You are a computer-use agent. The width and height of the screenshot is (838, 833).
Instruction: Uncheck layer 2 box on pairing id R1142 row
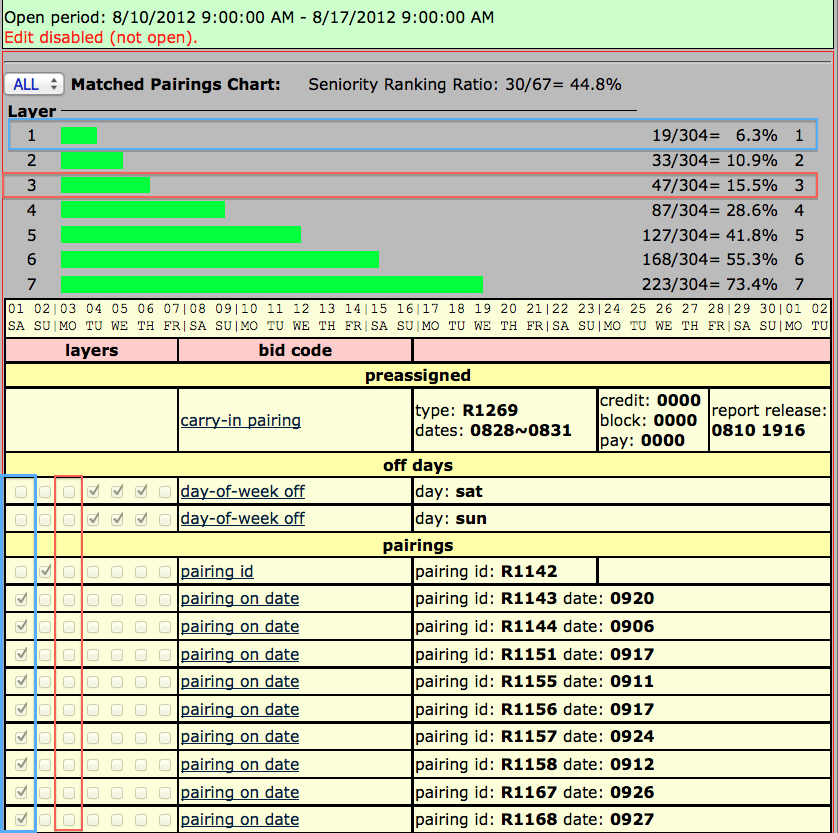pyautogui.click(x=46, y=571)
